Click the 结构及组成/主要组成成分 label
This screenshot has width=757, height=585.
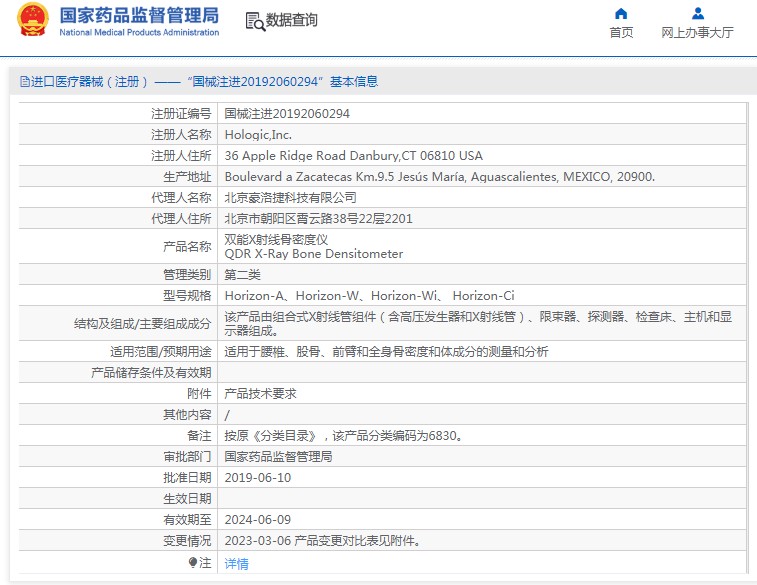click(142, 323)
